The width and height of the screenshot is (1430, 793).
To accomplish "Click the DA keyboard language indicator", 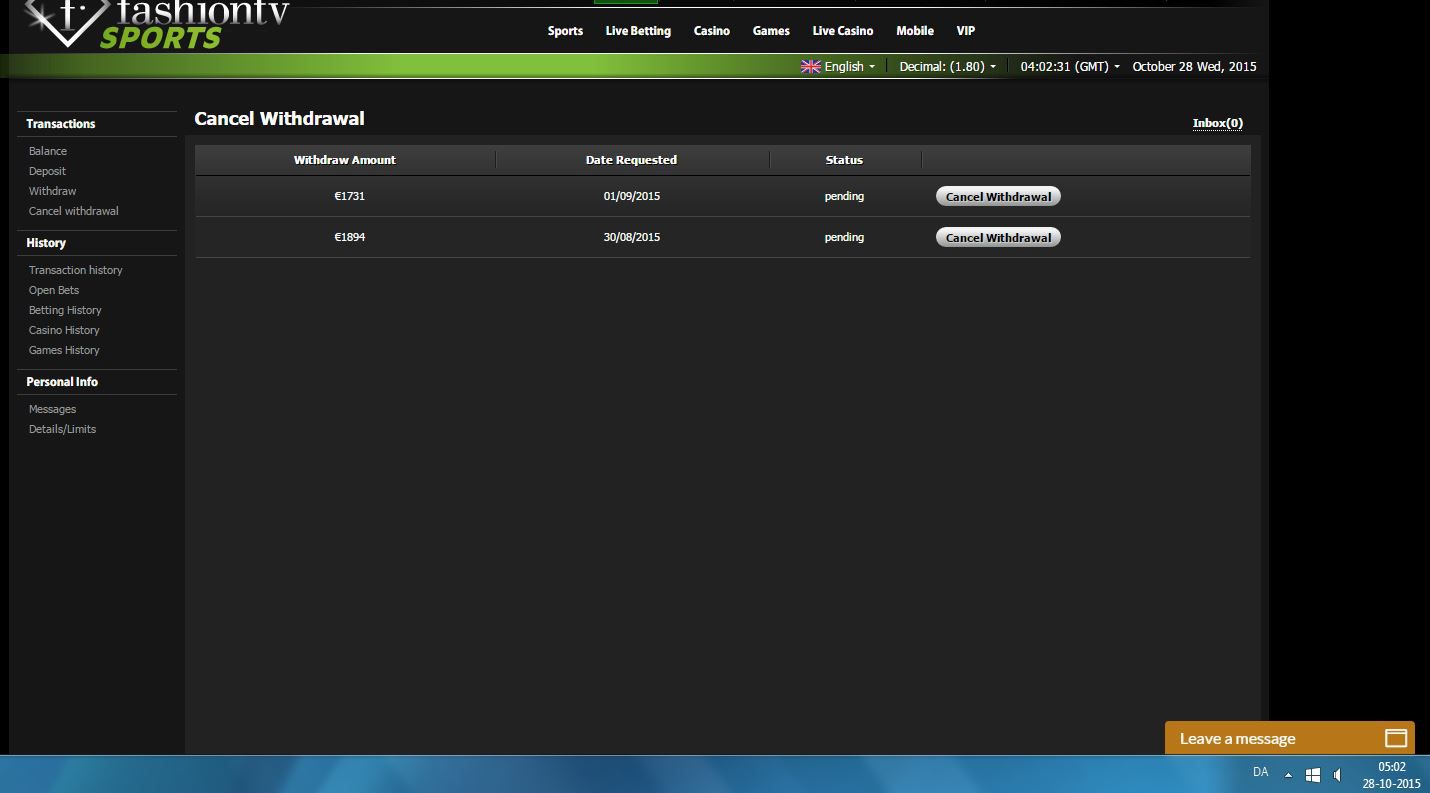I will [x=1260, y=772].
